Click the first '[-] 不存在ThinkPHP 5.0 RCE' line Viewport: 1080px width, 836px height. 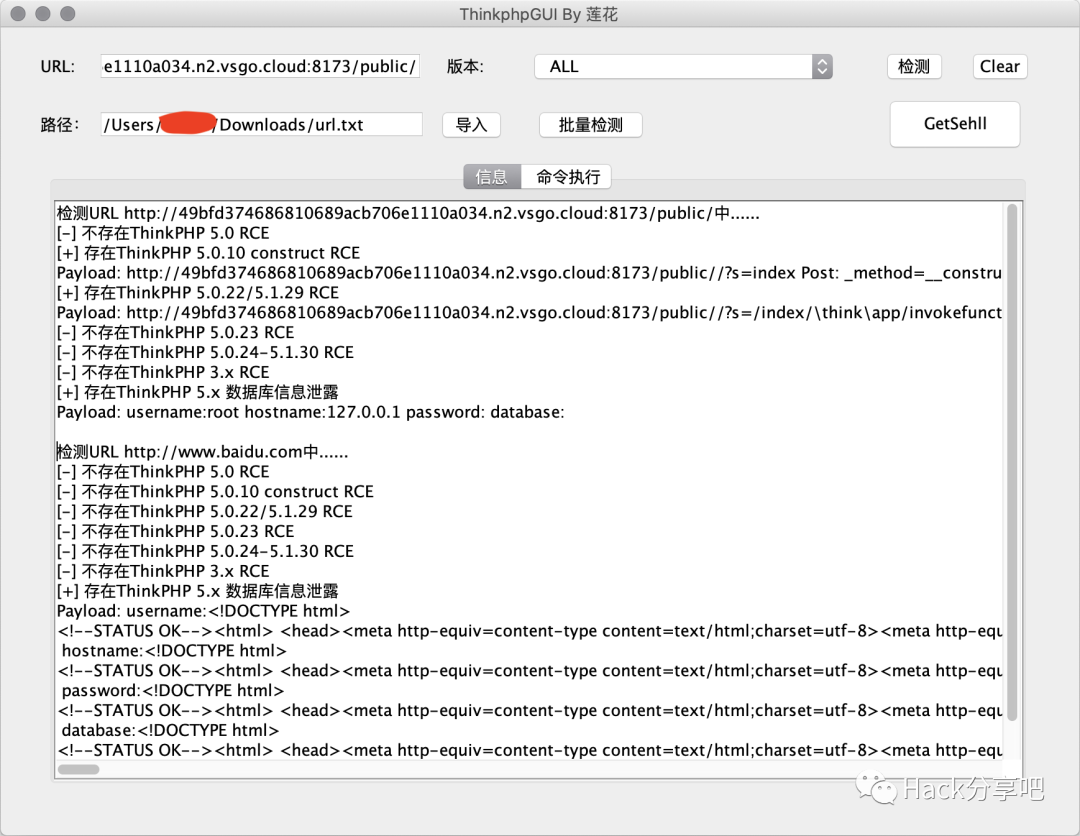(x=163, y=233)
